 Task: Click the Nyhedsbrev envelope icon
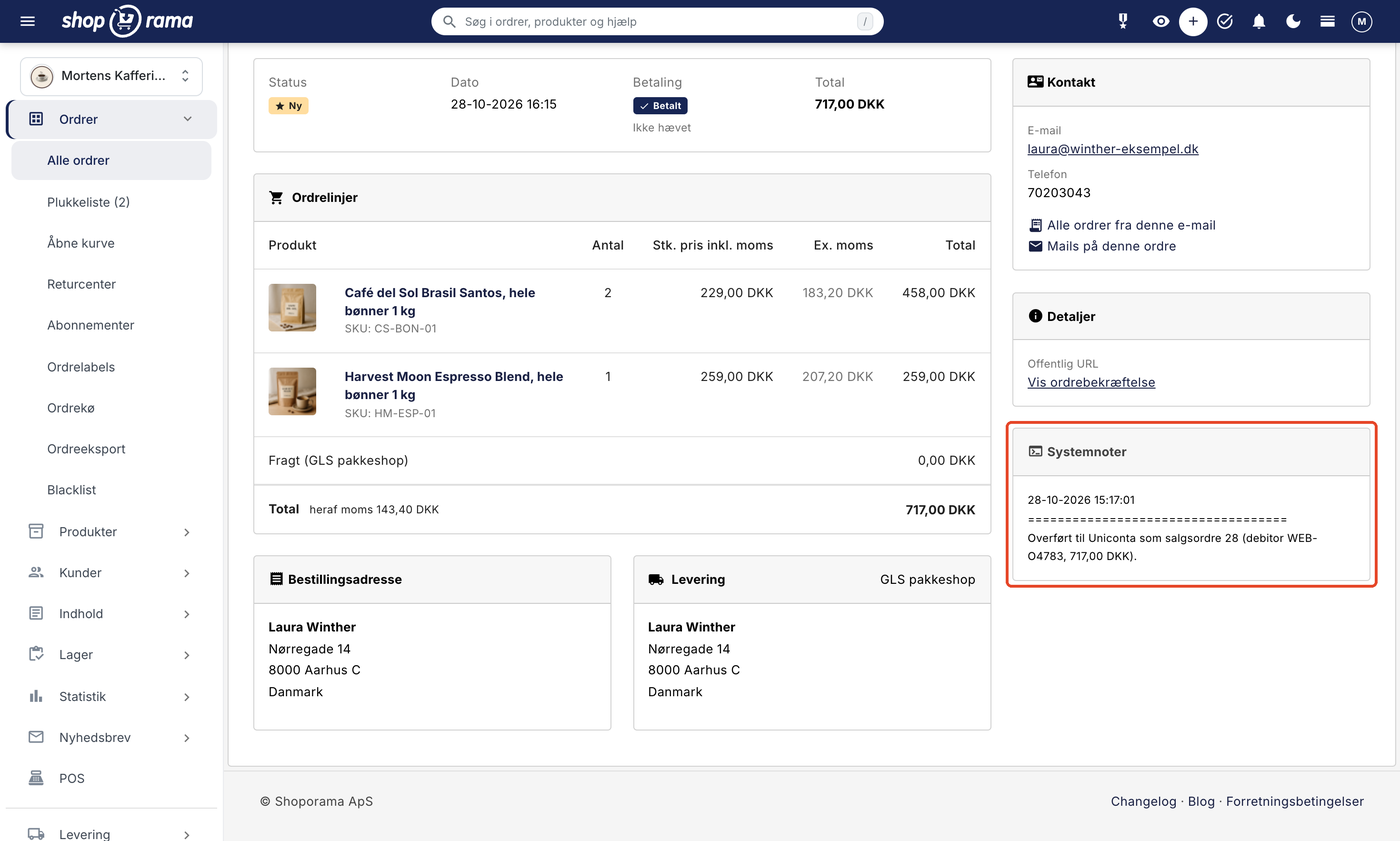pos(36,737)
